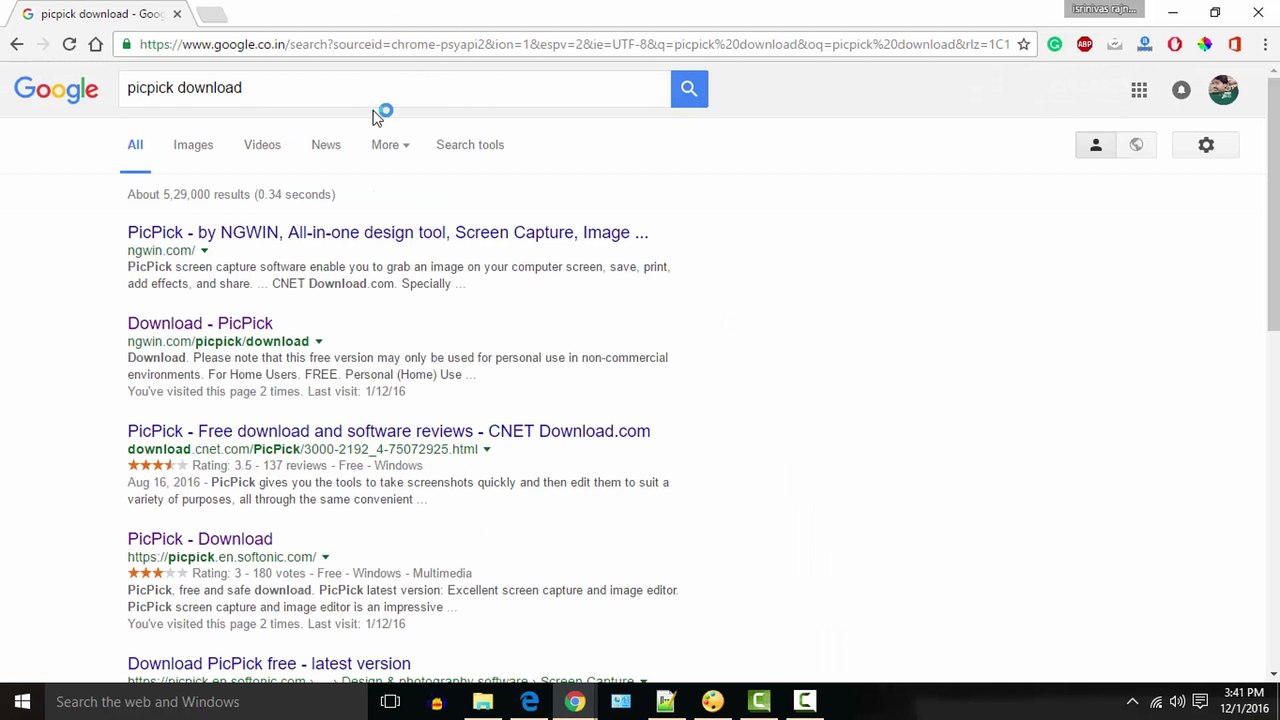
Task: Open the Google account profile picture
Action: pos(1223,90)
